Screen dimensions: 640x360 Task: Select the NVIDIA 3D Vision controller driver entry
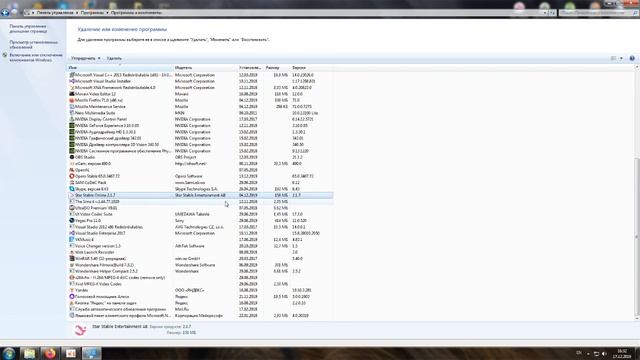(200, 144)
